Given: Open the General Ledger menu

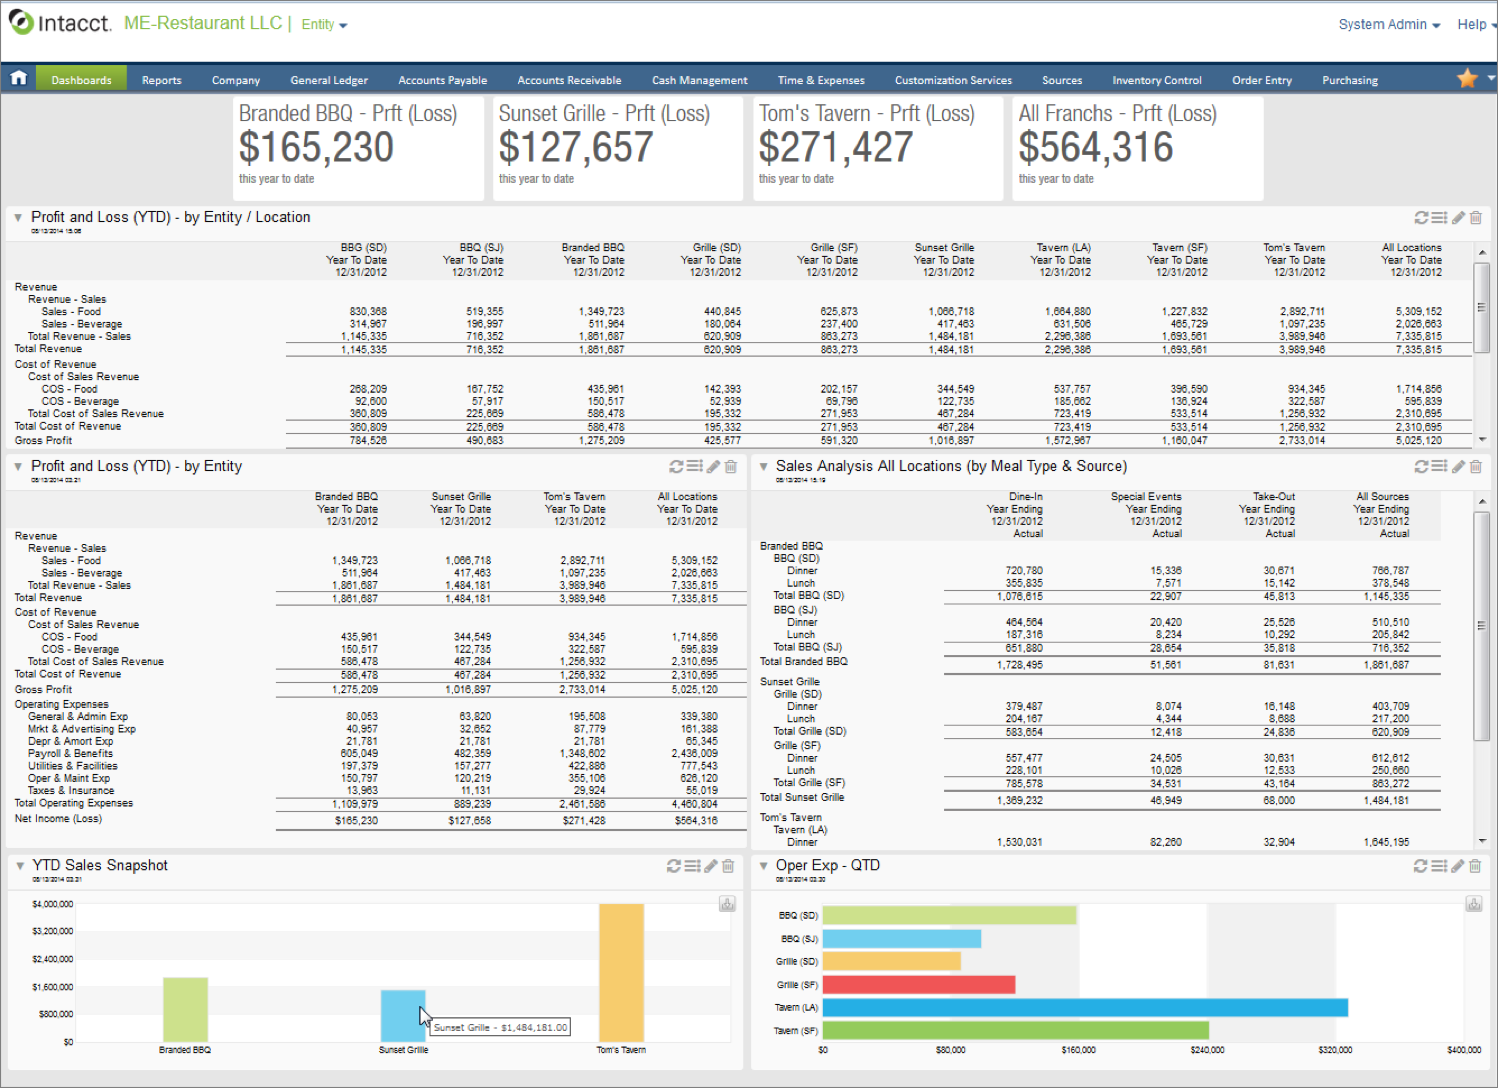Looking at the screenshot, I should pos(329,80).
